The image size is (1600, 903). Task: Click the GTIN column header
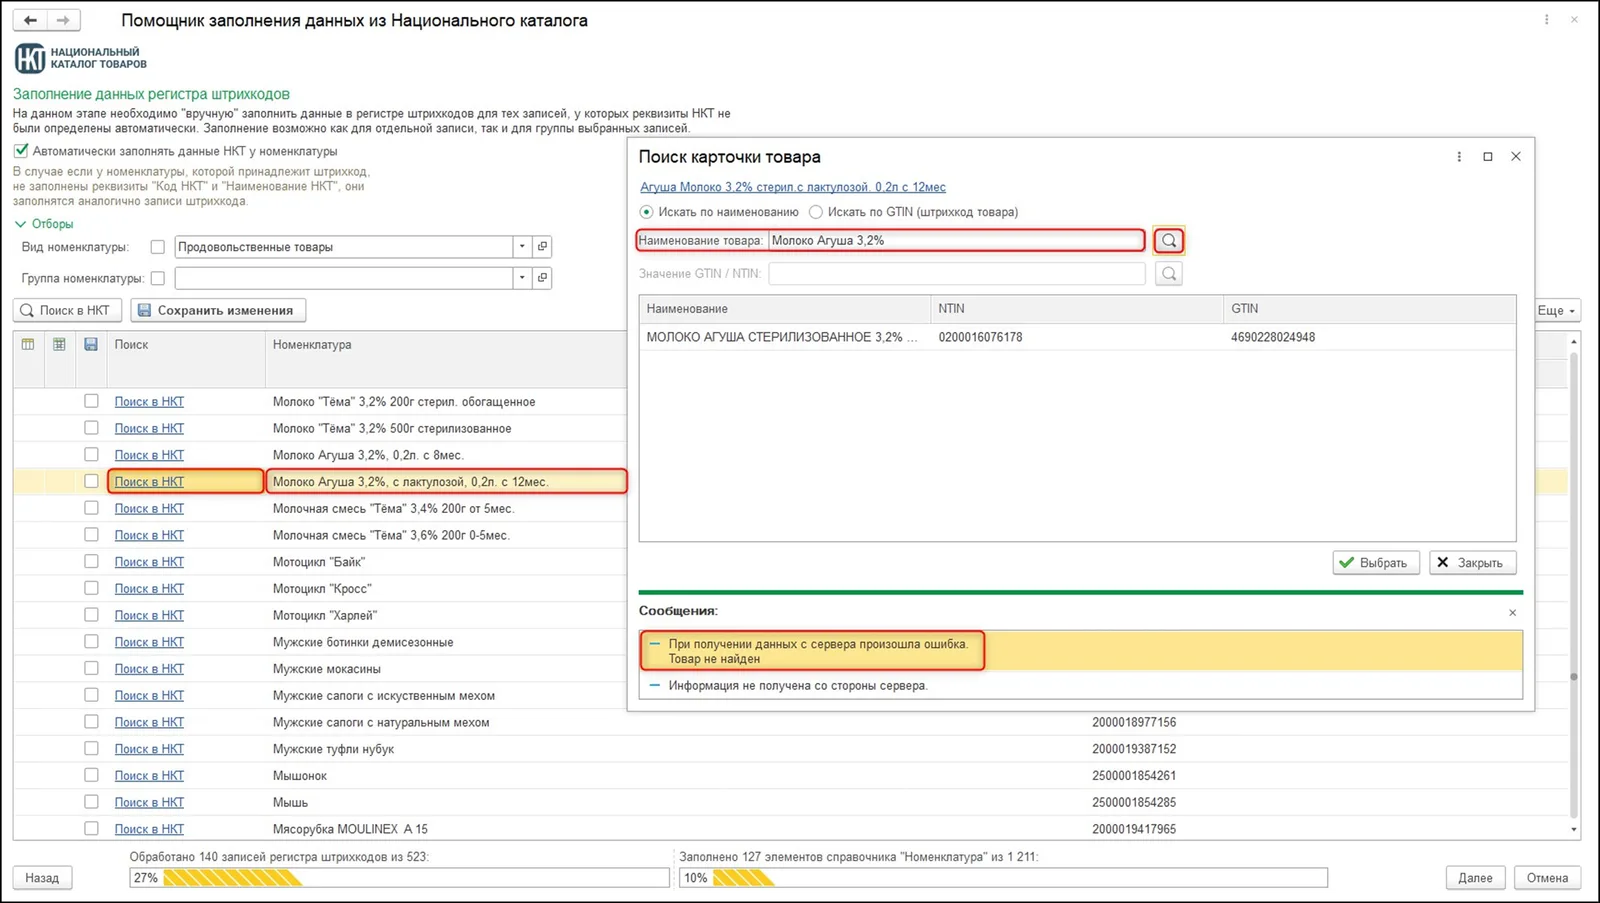click(x=1369, y=309)
